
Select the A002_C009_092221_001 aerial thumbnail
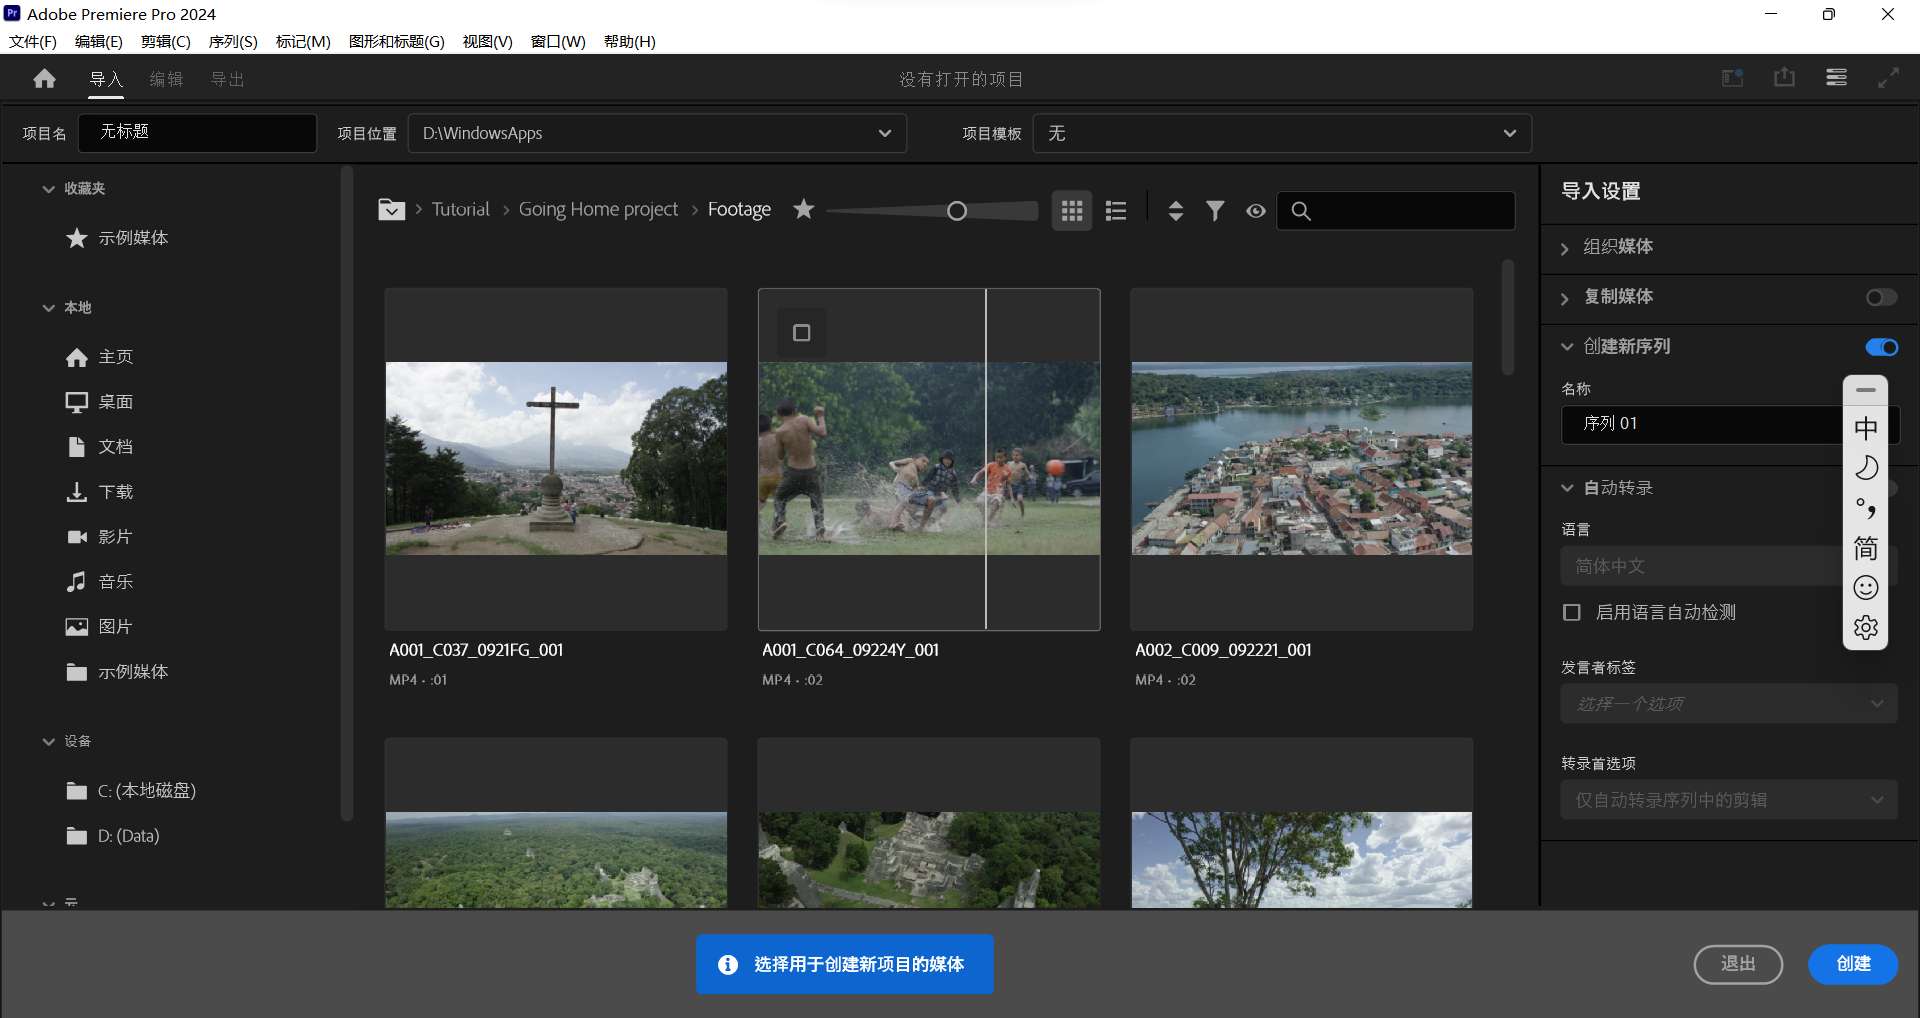(1301, 458)
